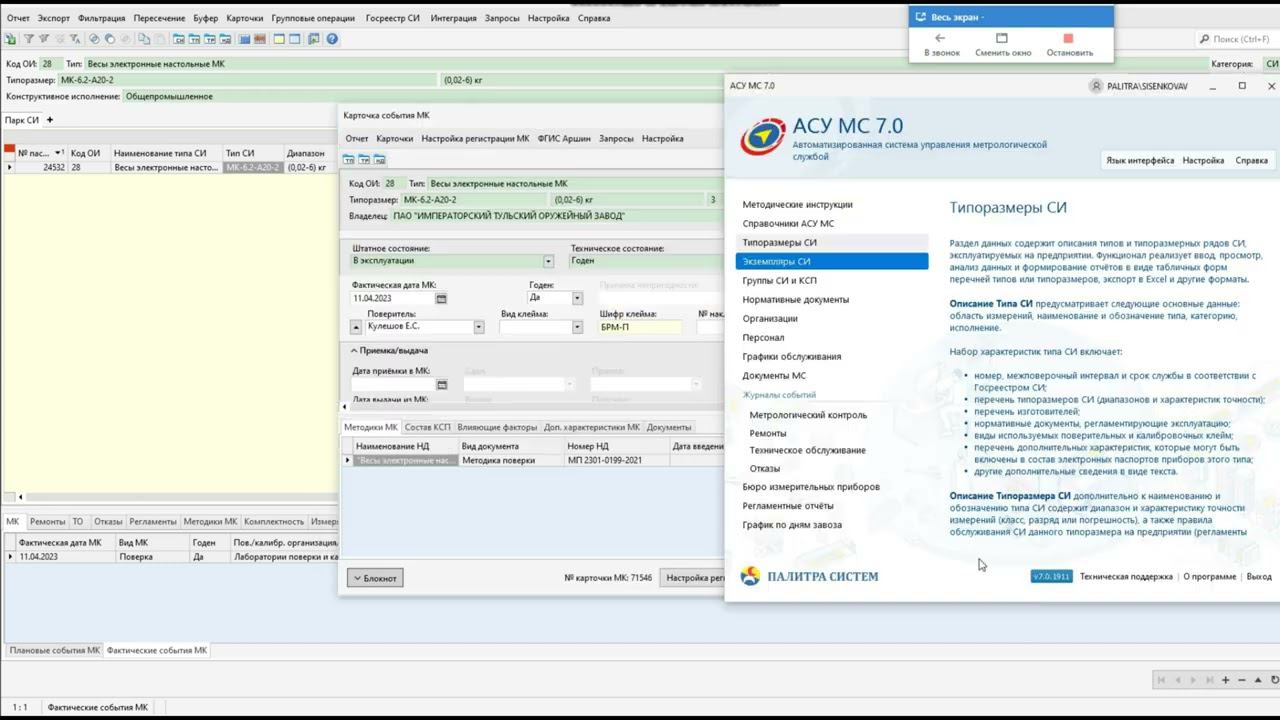Switch to the Состав КСП tab
Viewport: 1280px width, 720px height.
(x=427, y=427)
